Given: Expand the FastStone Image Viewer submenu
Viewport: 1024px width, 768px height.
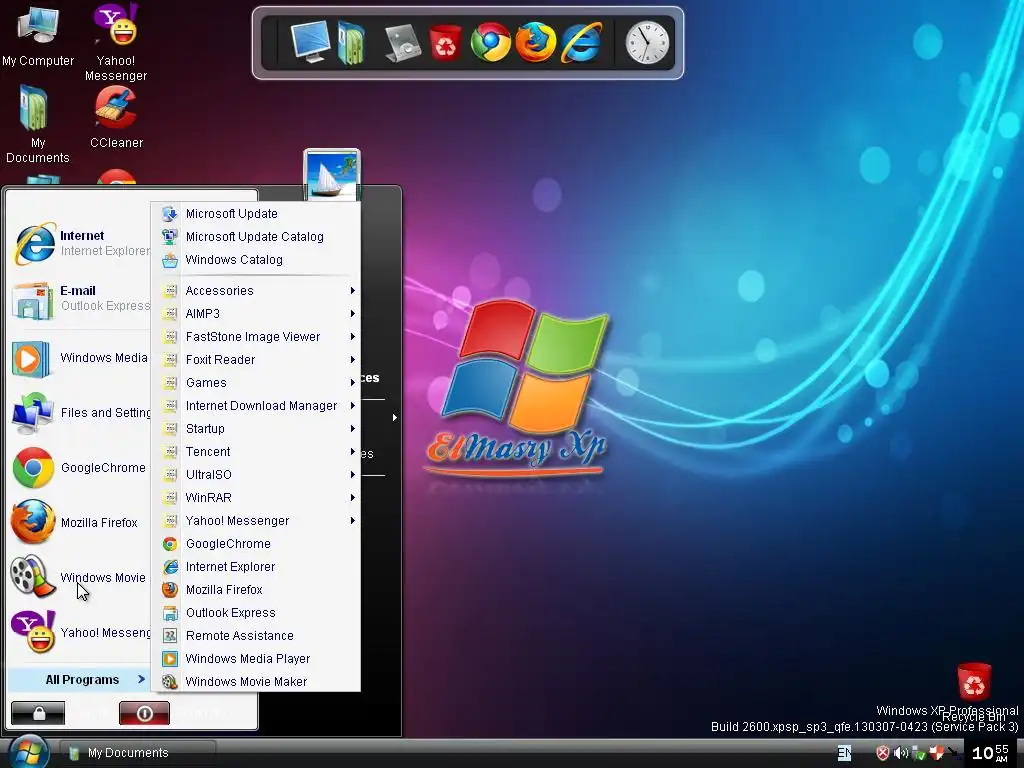Looking at the screenshot, I should pos(256,336).
